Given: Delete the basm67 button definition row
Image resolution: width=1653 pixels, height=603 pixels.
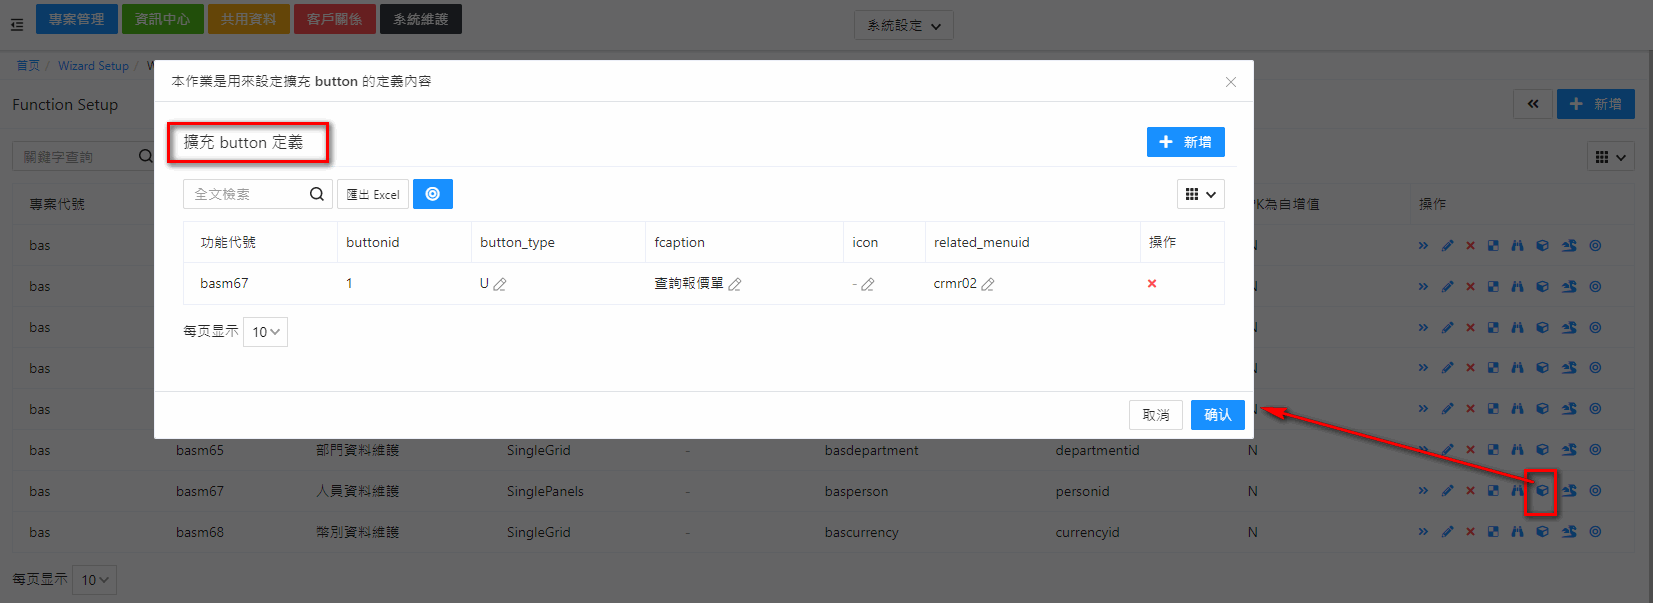Looking at the screenshot, I should pyautogui.click(x=1152, y=284).
